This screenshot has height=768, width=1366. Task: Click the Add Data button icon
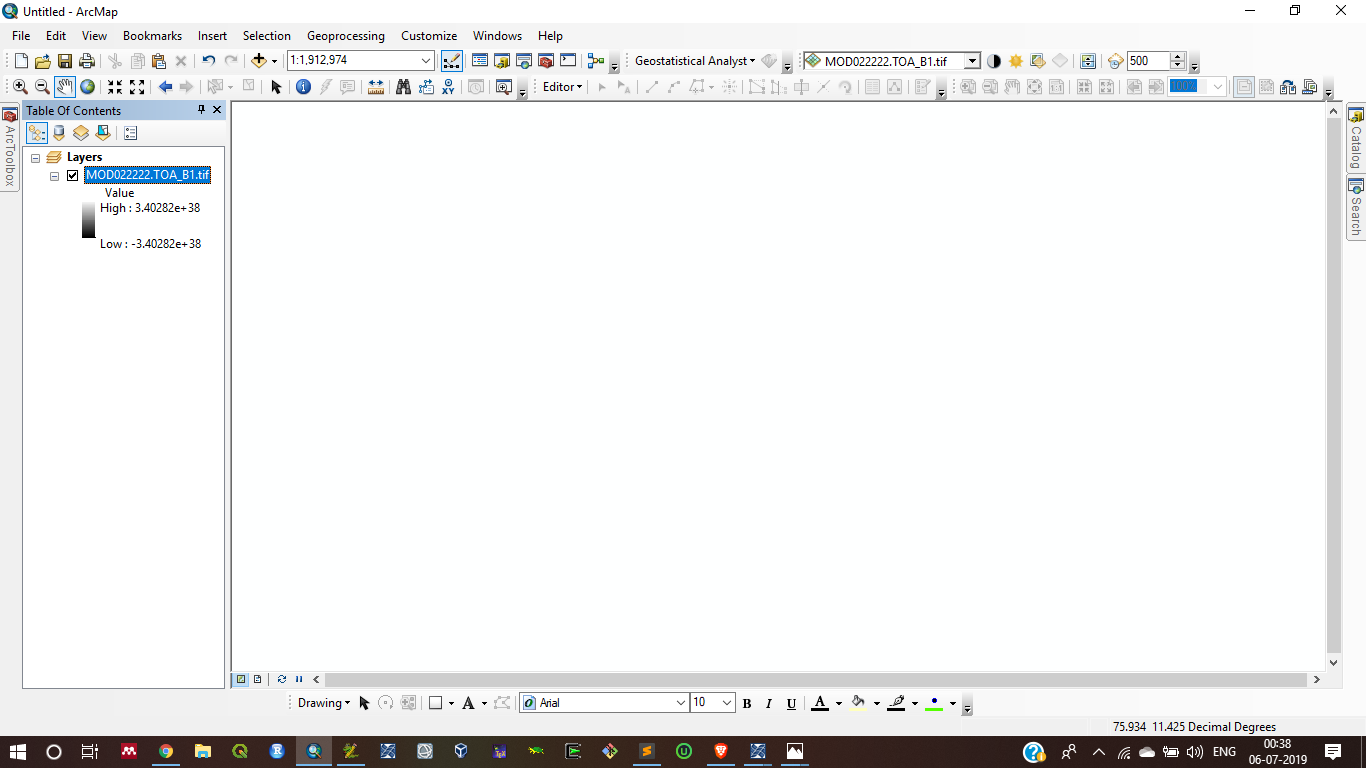(x=259, y=61)
